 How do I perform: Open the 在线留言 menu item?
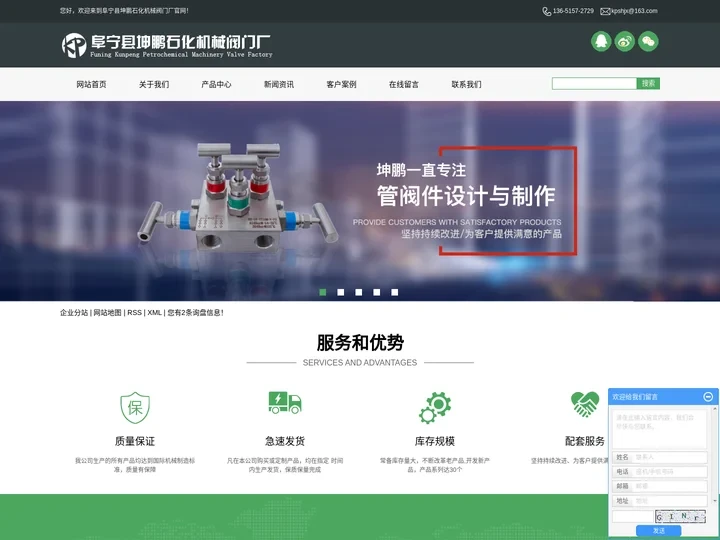[404, 84]
